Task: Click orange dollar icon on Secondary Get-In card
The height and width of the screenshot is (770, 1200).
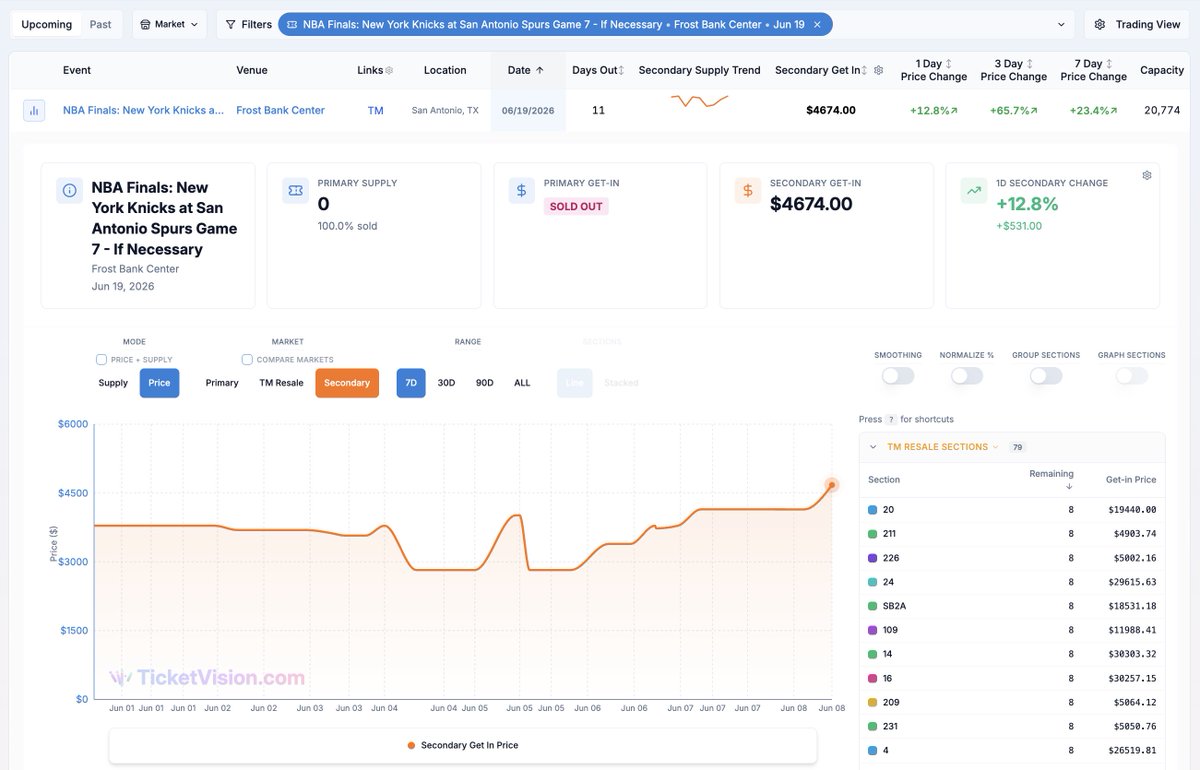Action: pyautogui.click(x=747, y=190)
